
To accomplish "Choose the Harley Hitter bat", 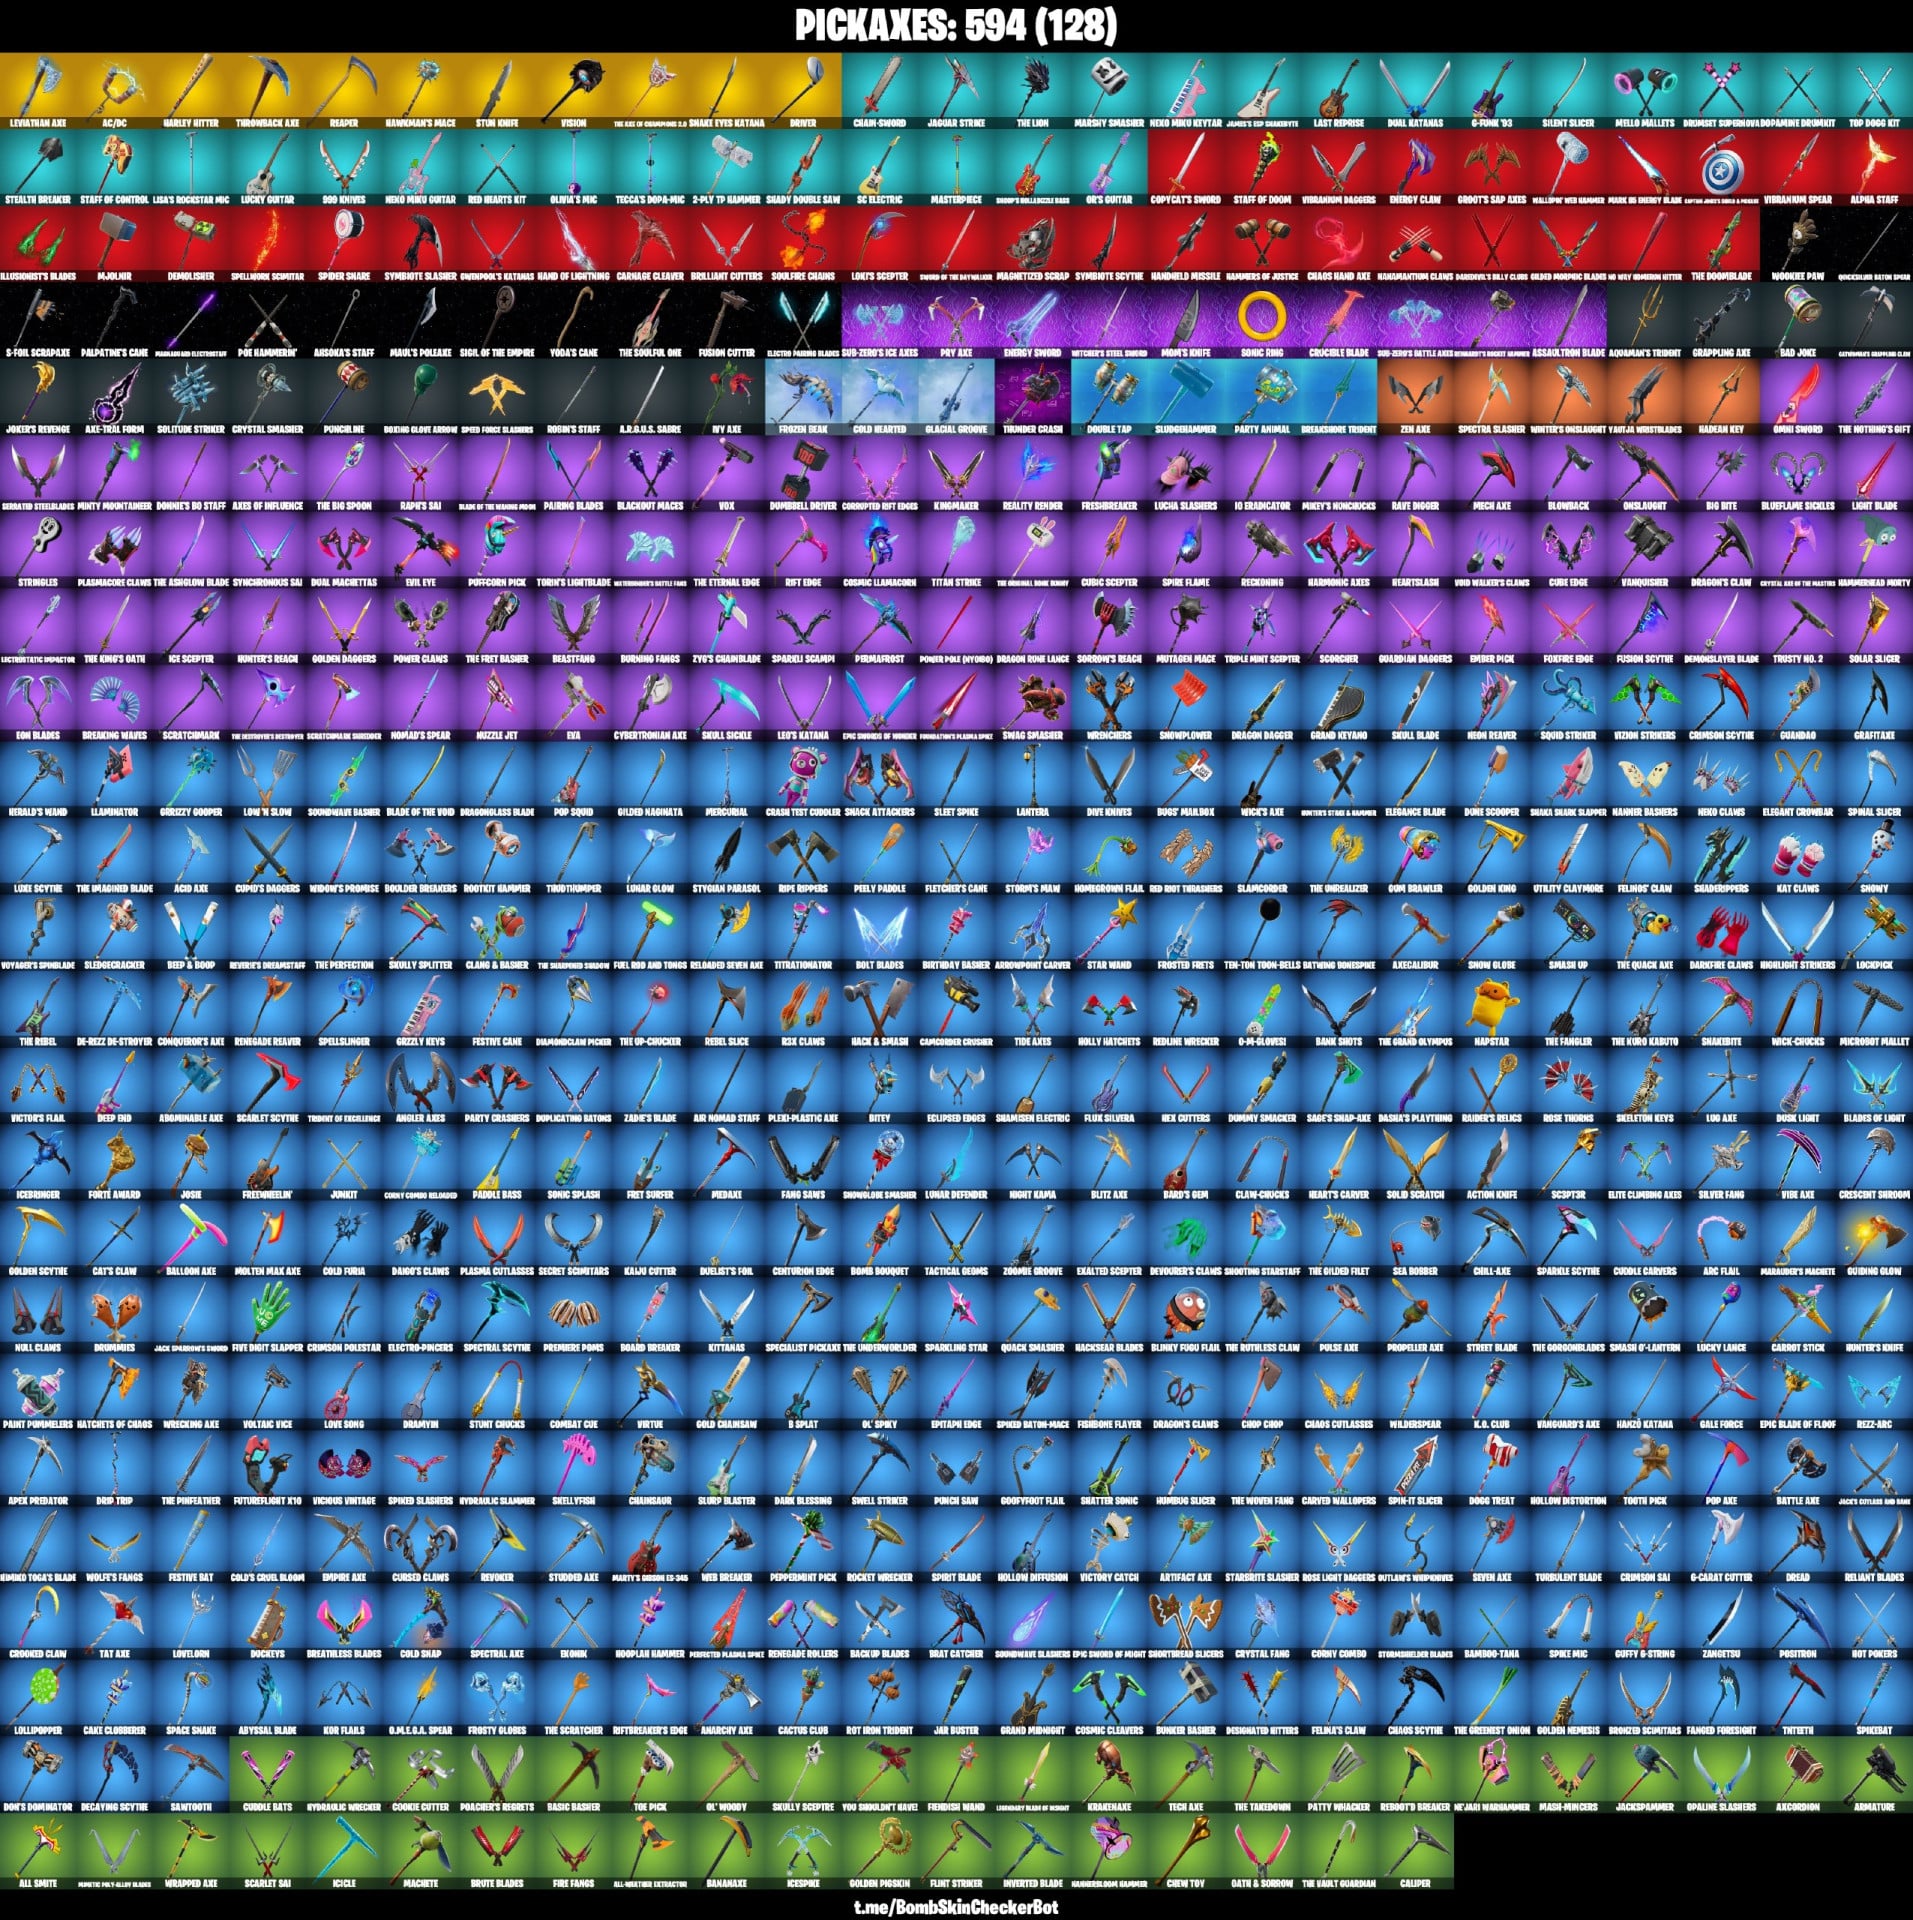I will [x=191, y=91].
